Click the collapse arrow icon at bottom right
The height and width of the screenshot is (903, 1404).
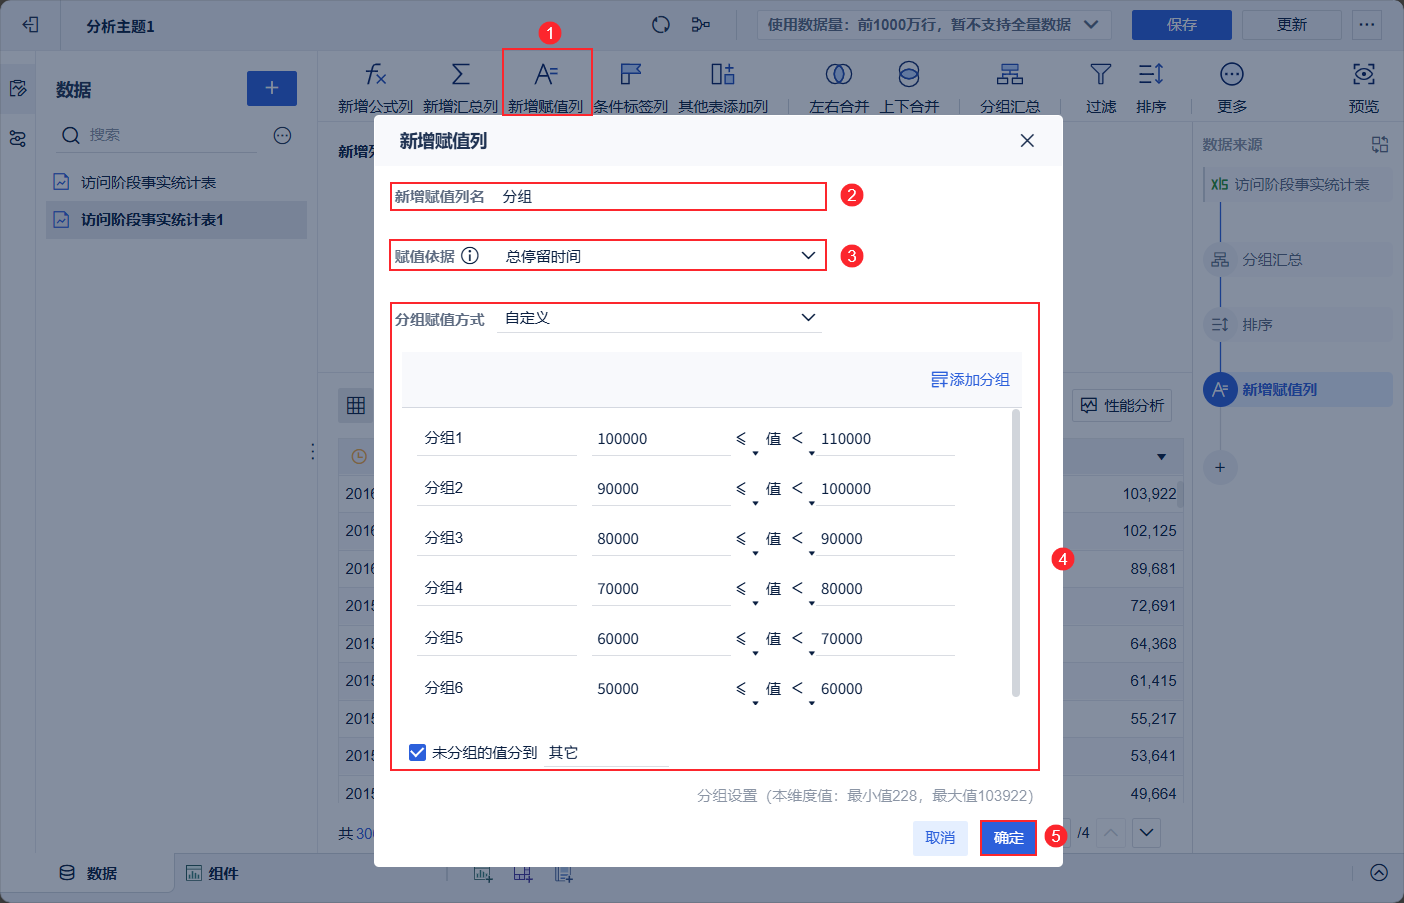coord(1379,873)
